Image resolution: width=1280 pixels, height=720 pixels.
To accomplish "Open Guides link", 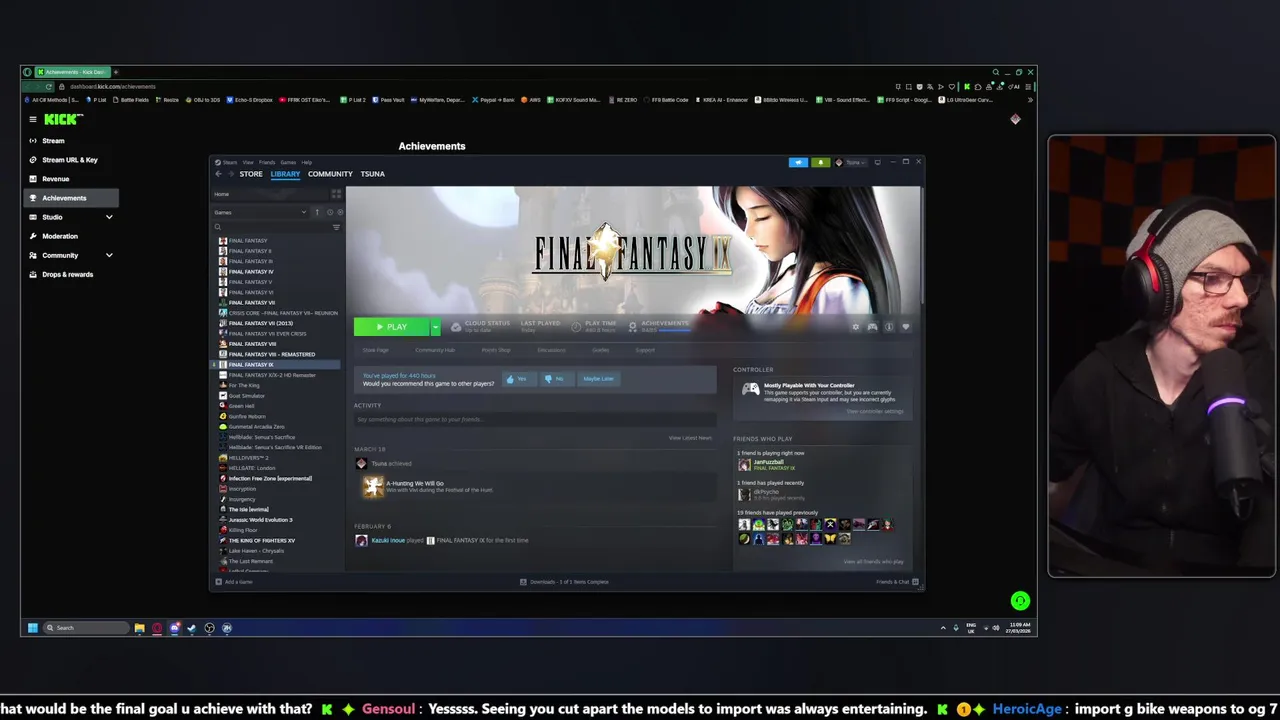I will 600,350.
